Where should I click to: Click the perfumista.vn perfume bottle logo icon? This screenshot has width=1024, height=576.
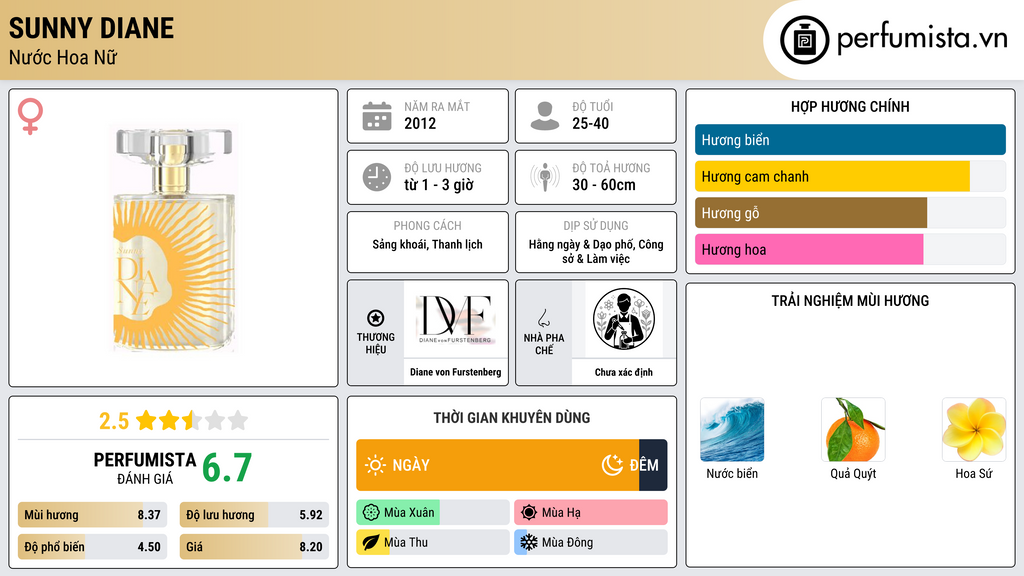click(x=805, y=40)
